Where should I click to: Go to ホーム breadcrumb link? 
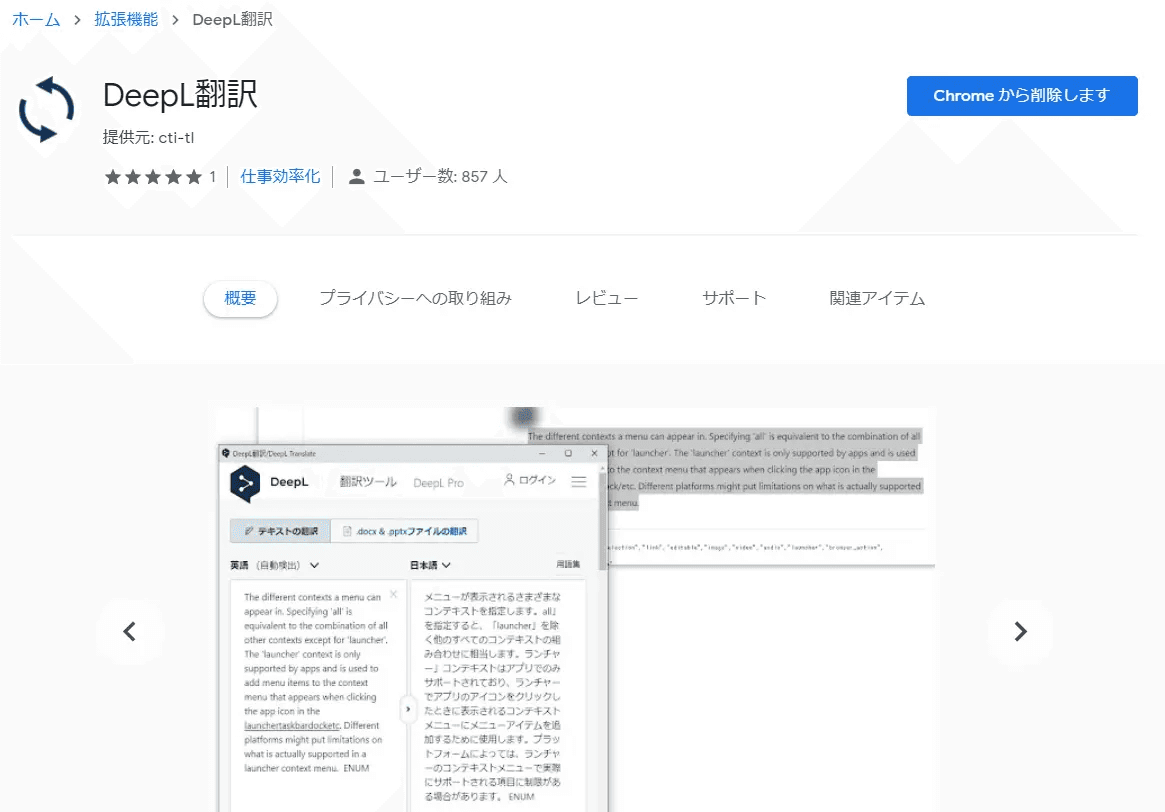click(x=36, y=20)
